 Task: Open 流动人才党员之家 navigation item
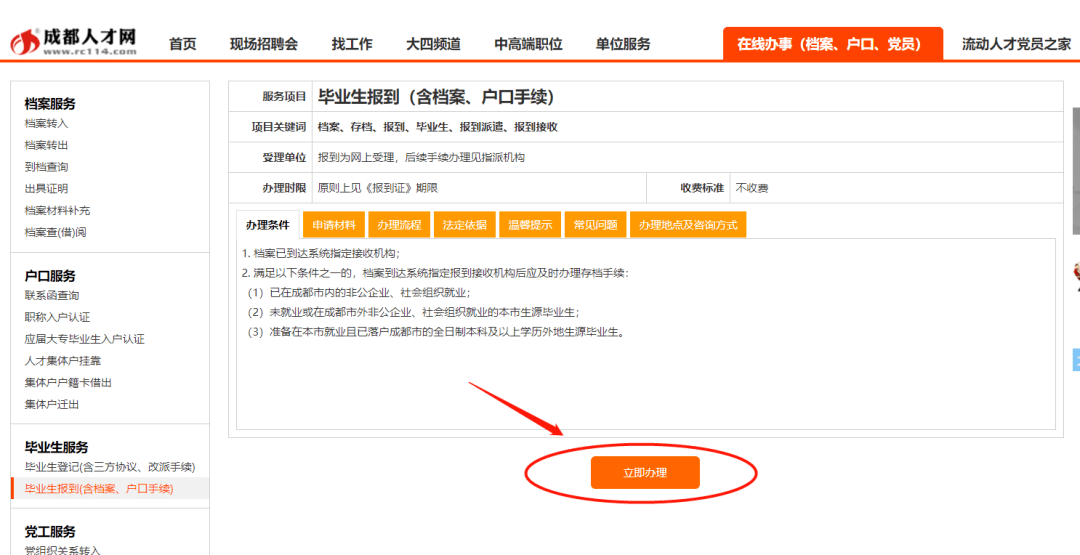[1017, 44]
